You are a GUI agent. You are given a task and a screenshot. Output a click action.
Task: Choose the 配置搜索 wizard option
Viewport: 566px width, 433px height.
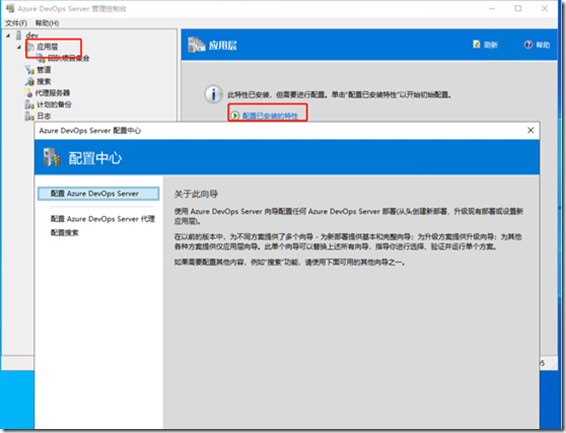point(64,233)
